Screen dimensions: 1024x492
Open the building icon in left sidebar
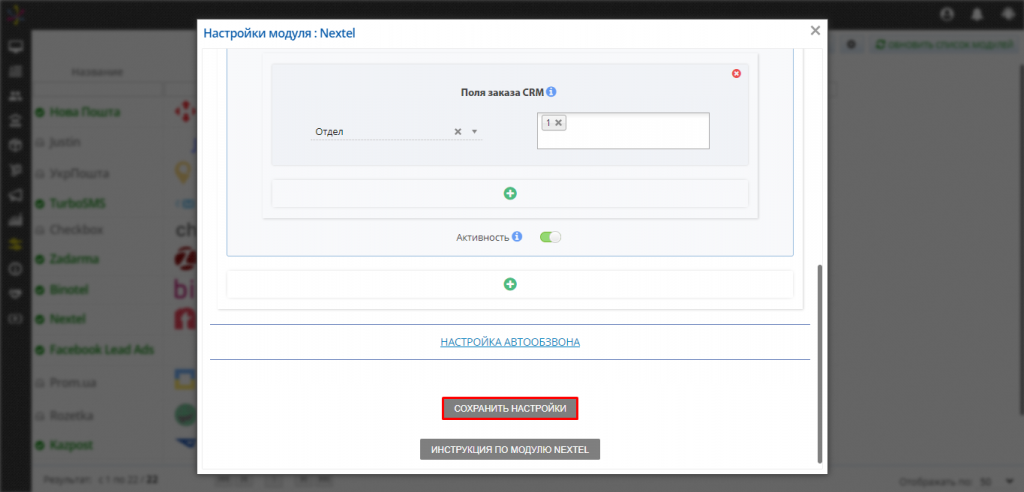[15, 120]
